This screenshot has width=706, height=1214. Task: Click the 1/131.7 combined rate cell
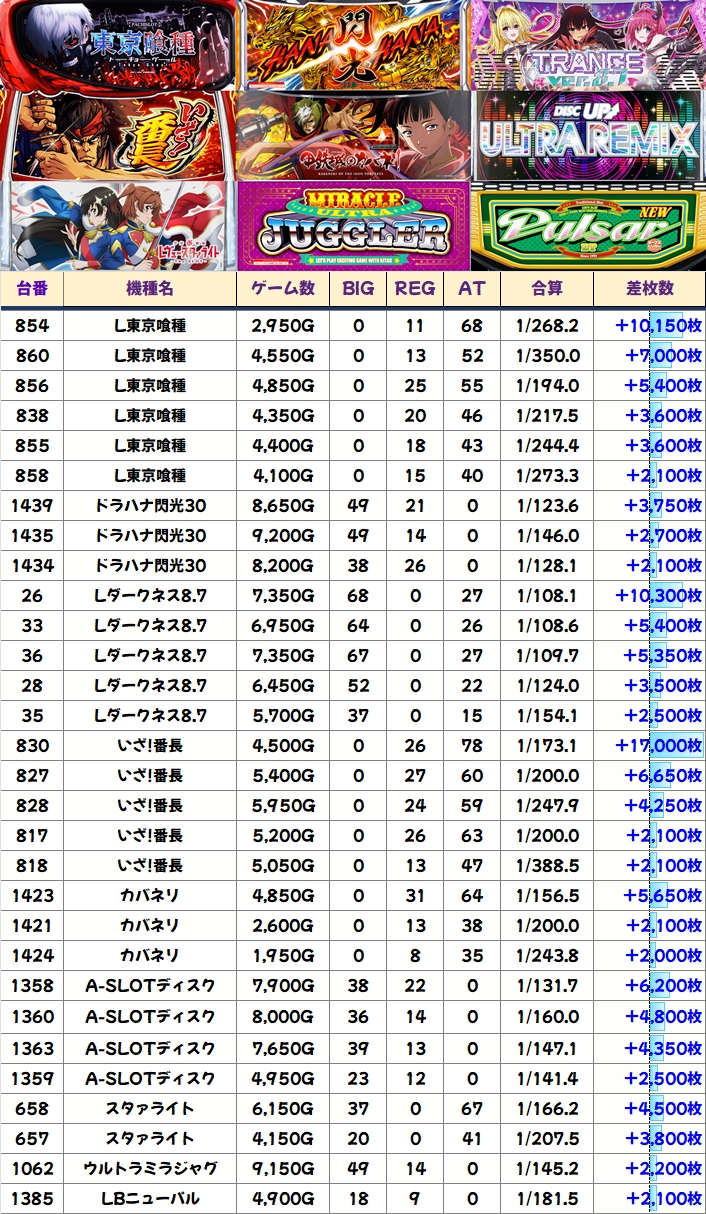pyautogui.click(x=547, y=986)
